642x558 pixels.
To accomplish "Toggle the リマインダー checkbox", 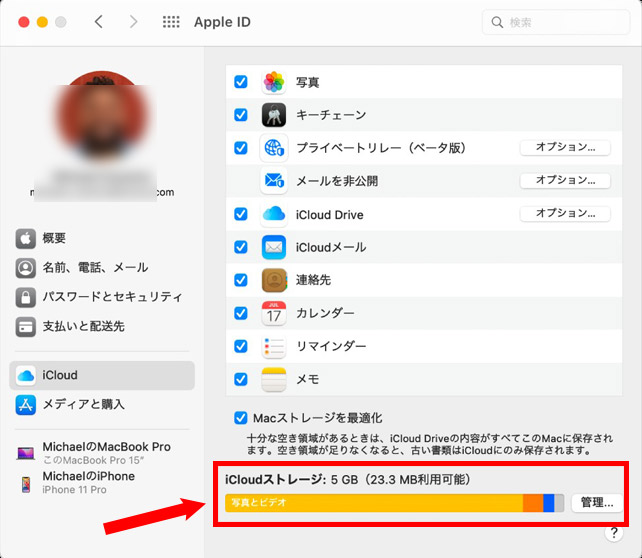I will (241, 346).
